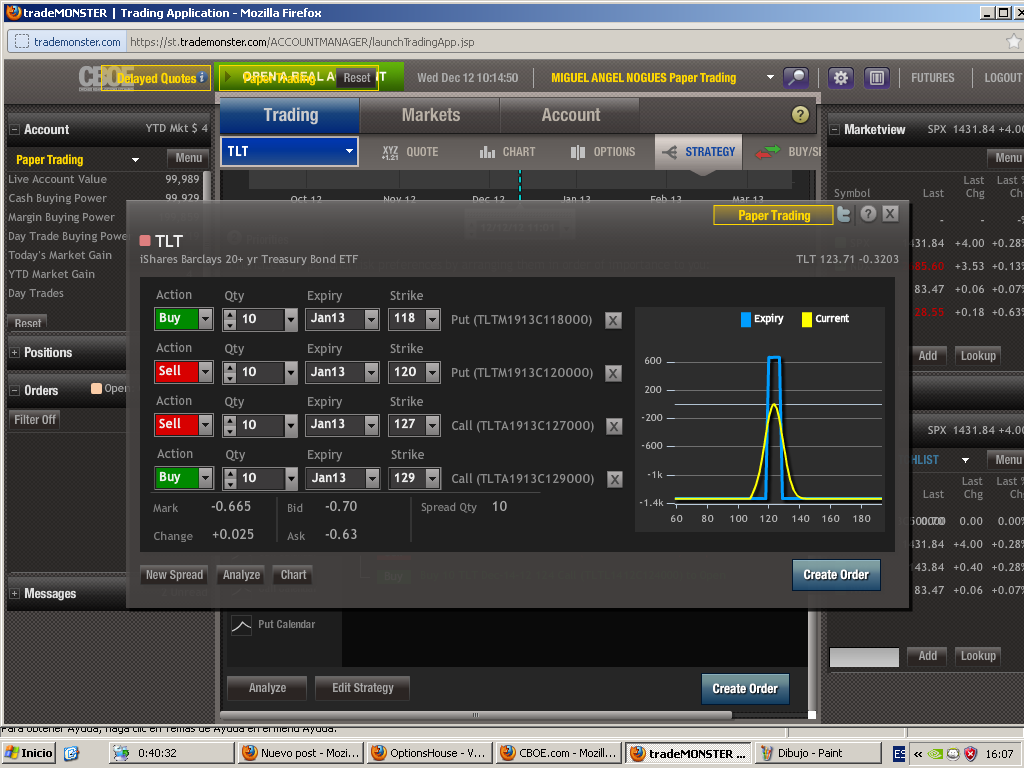Click the Reset button in header

357,78
